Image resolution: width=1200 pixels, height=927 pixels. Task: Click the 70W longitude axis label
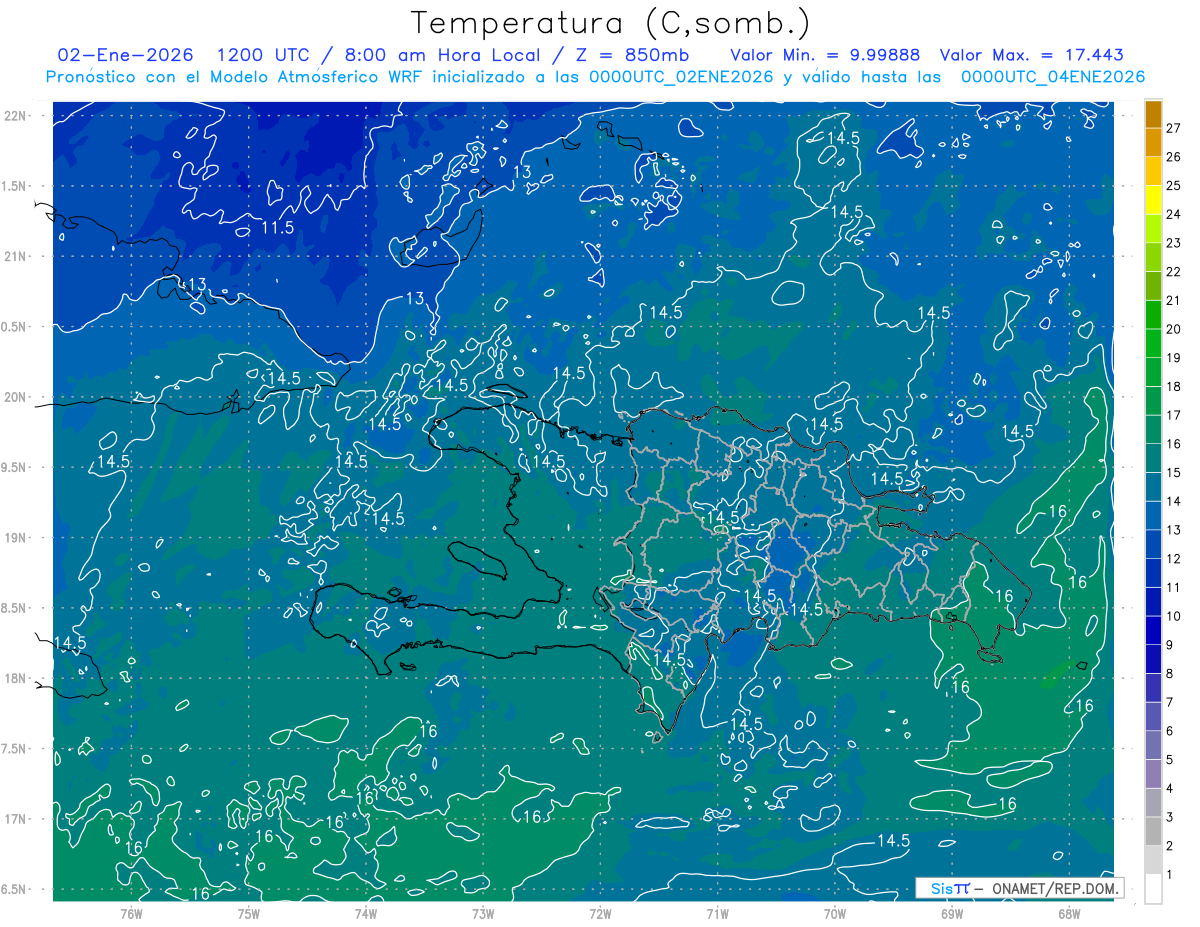(x=834, y=913)
